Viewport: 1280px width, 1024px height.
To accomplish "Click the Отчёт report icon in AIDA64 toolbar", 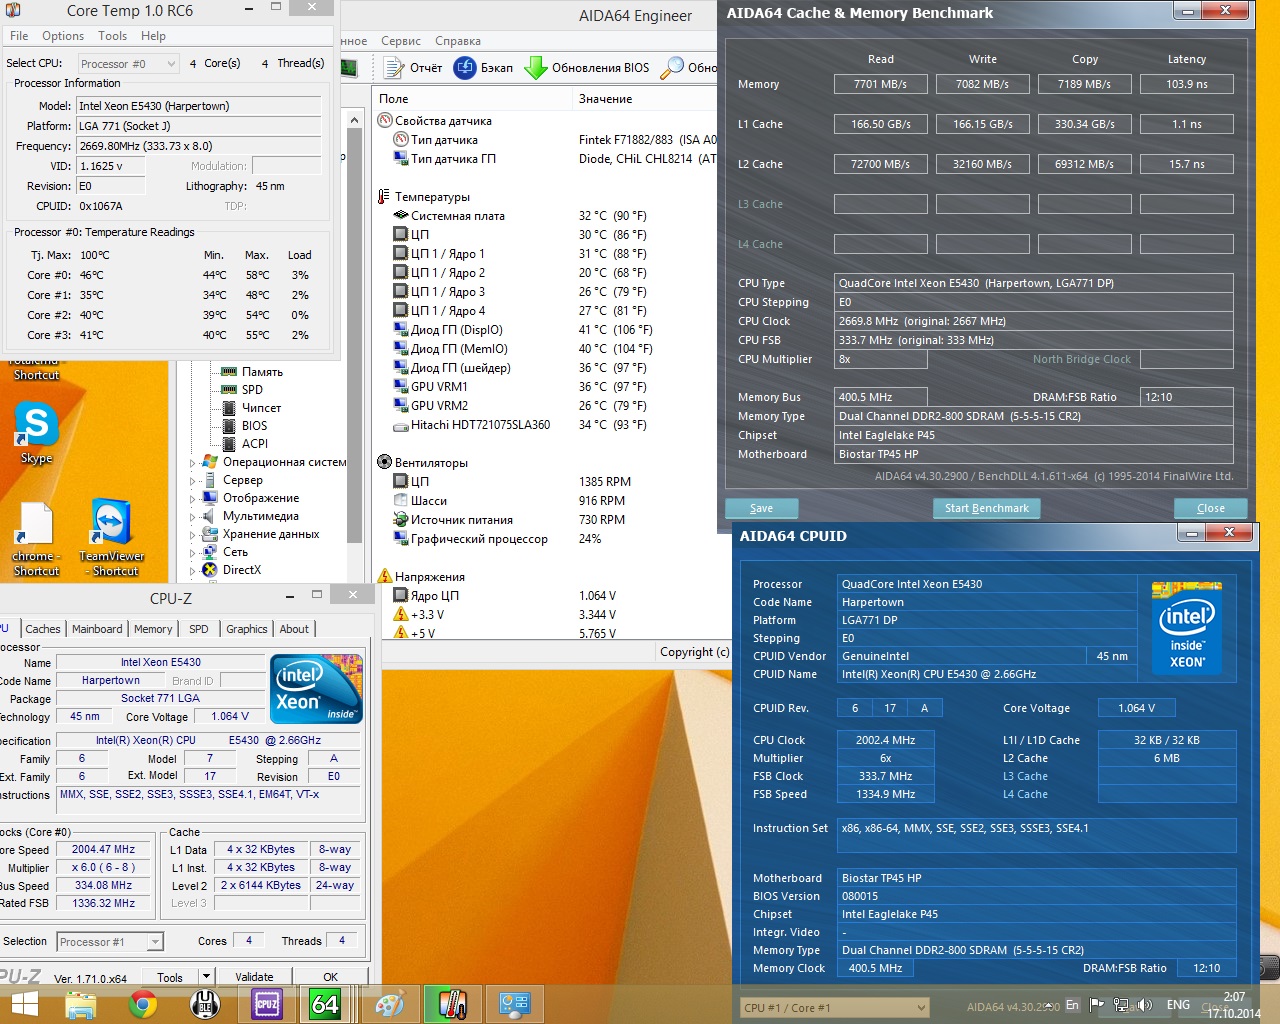I will (x=393, y=67).
